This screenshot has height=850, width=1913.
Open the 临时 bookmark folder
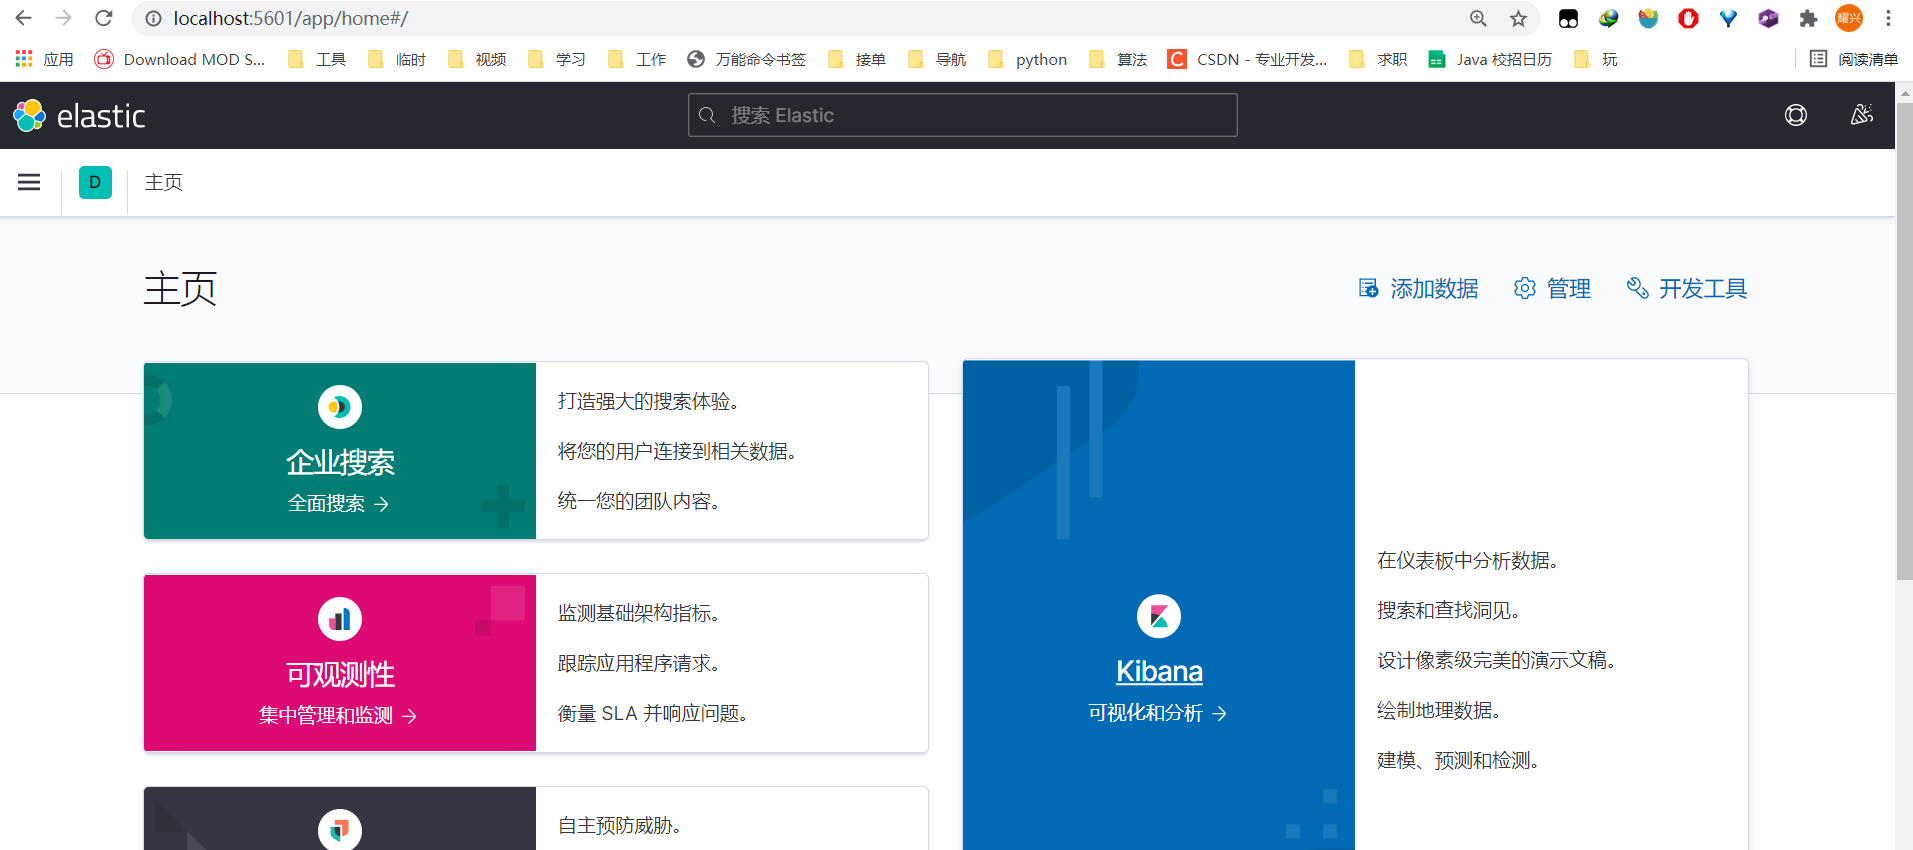pos(397,59)
